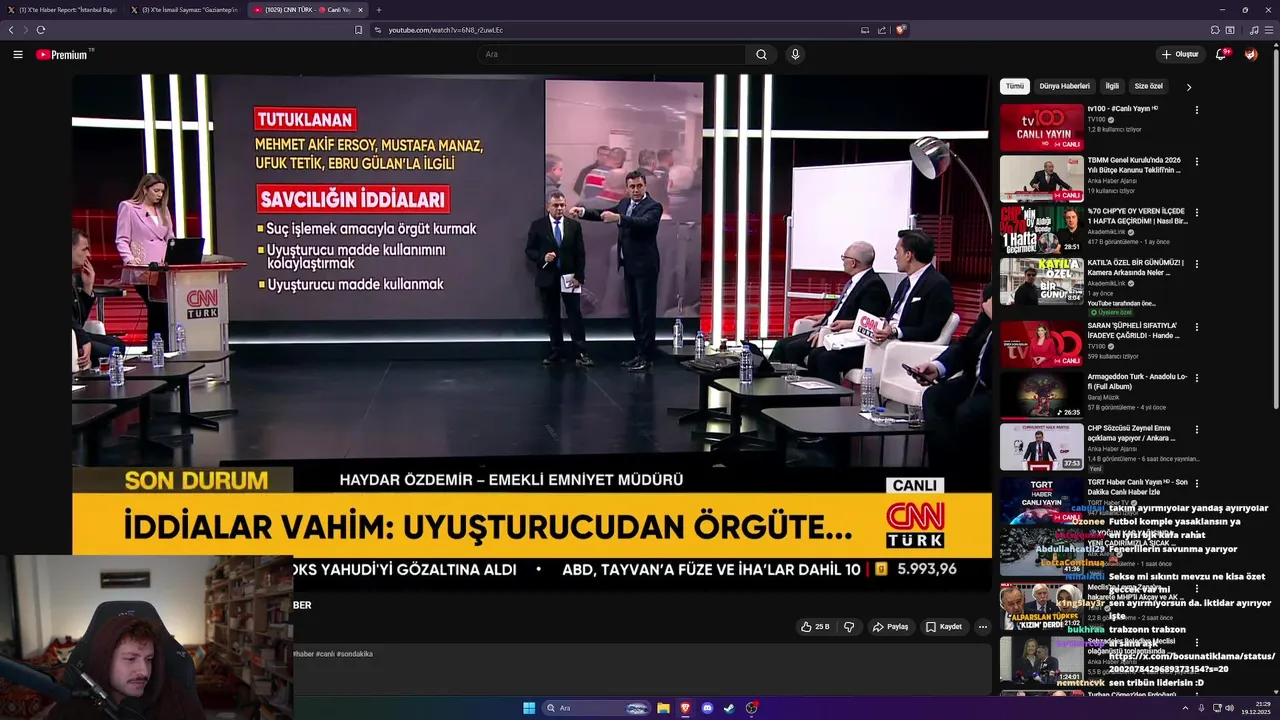Open Discord from the taskbar
1280x720 pixels.
click(x=707, y=708)
